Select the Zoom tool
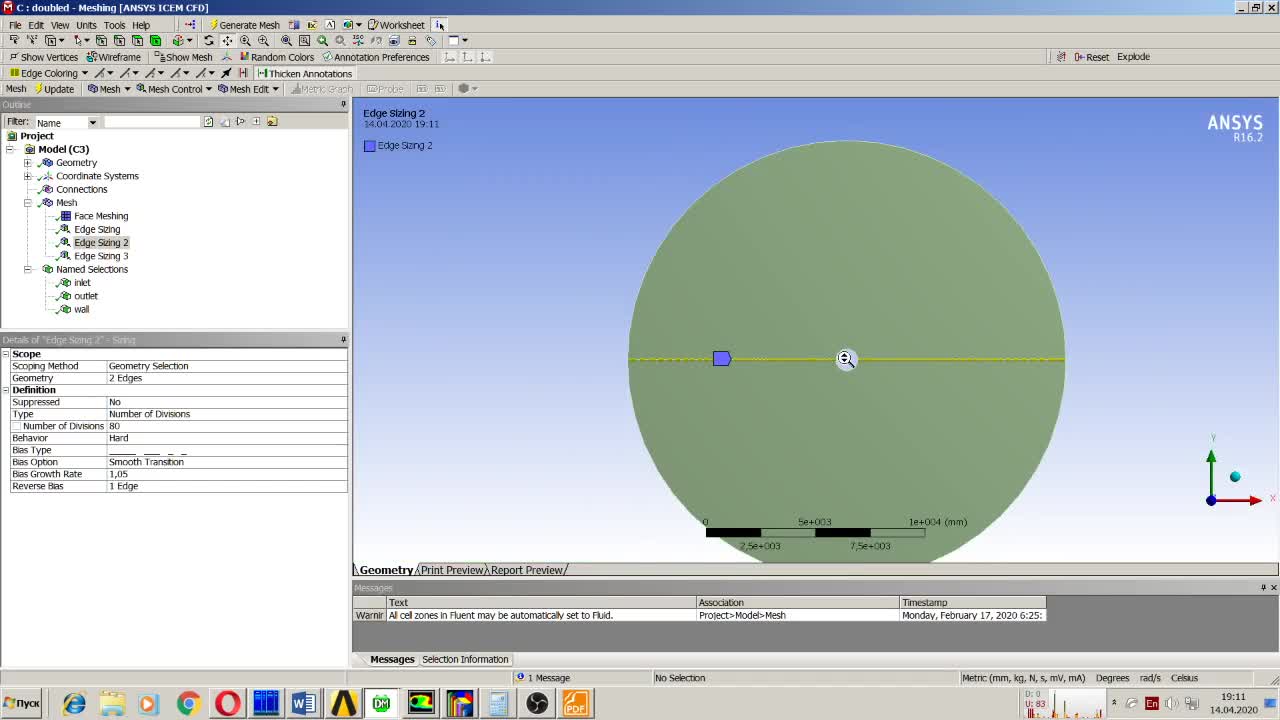The image size is (1280, 720). 245,41
